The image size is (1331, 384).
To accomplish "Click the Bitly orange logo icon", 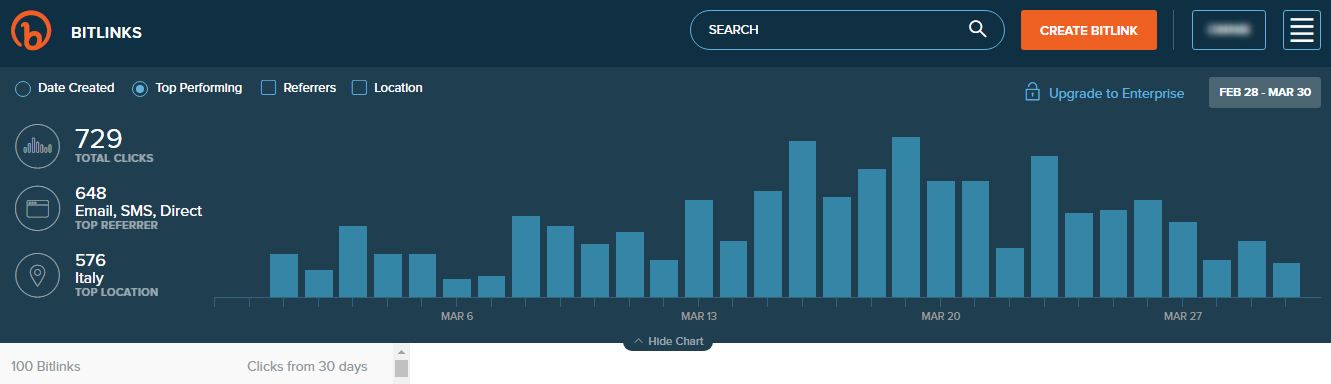I will pyautogui.click(x=30, y=31).
